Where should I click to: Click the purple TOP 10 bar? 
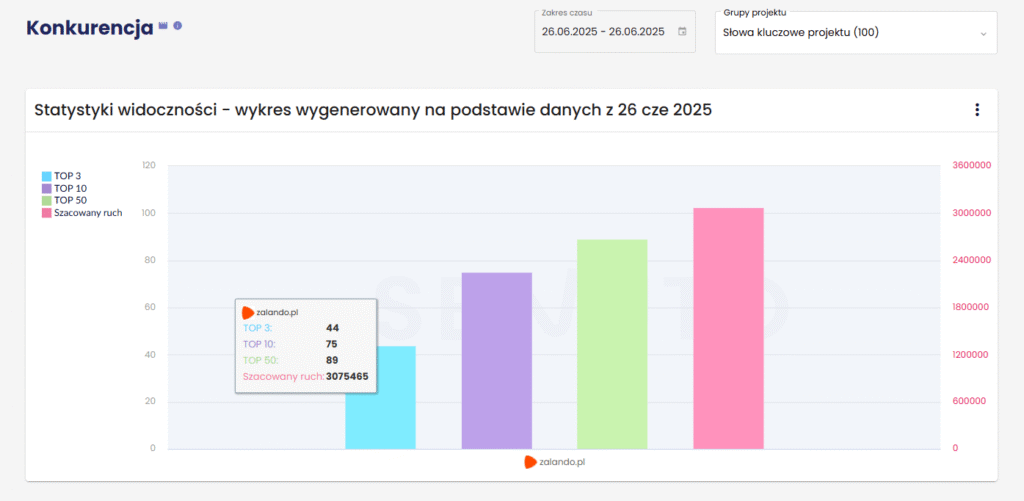497,361
